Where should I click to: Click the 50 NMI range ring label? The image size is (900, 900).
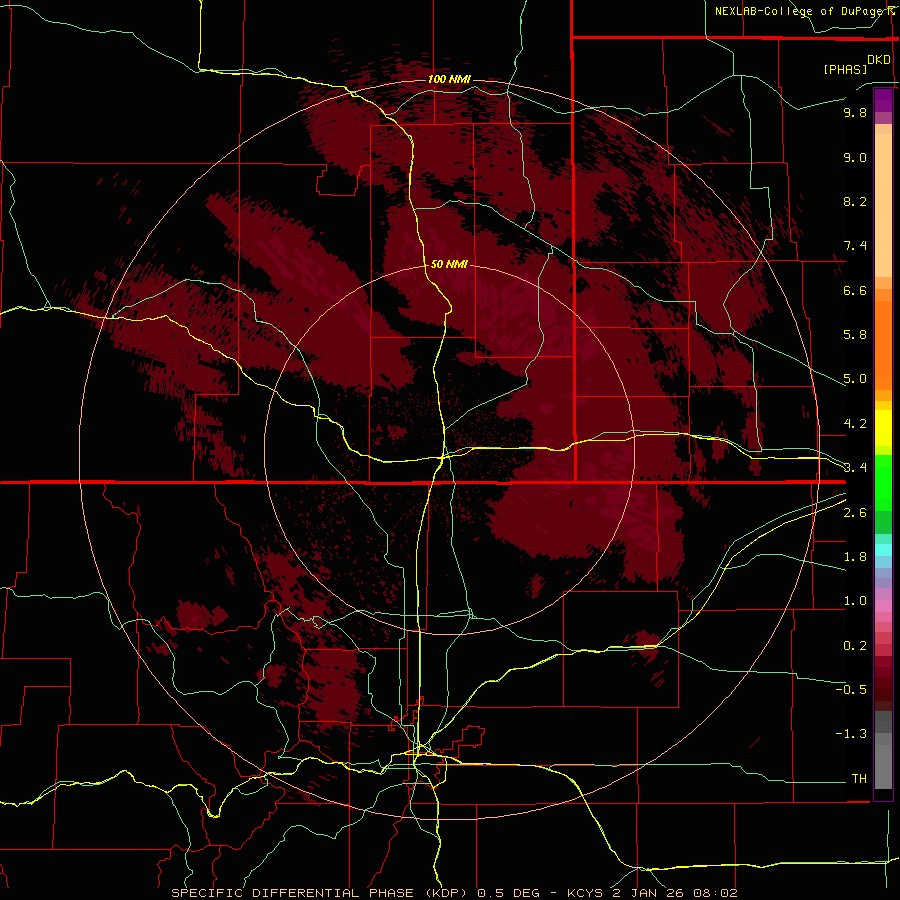click(x=449, y=265)
